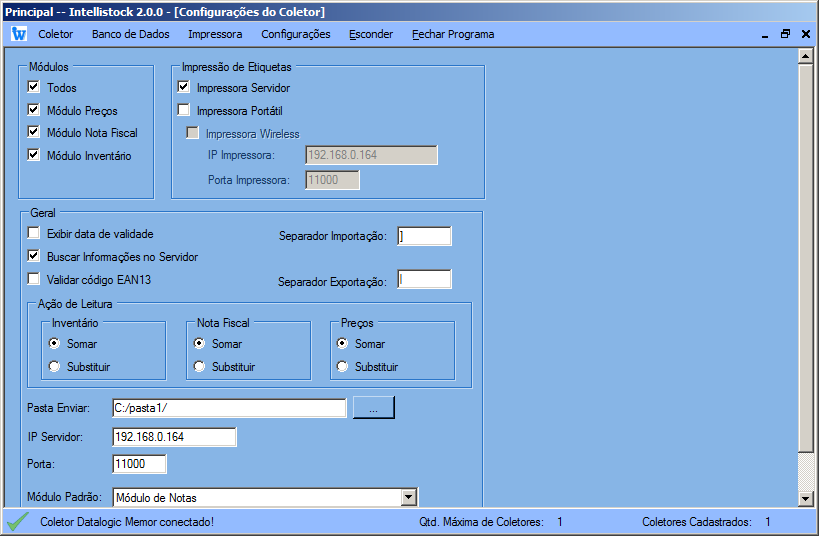Click the scrollbar down arrow

click(x=805, y=499)
